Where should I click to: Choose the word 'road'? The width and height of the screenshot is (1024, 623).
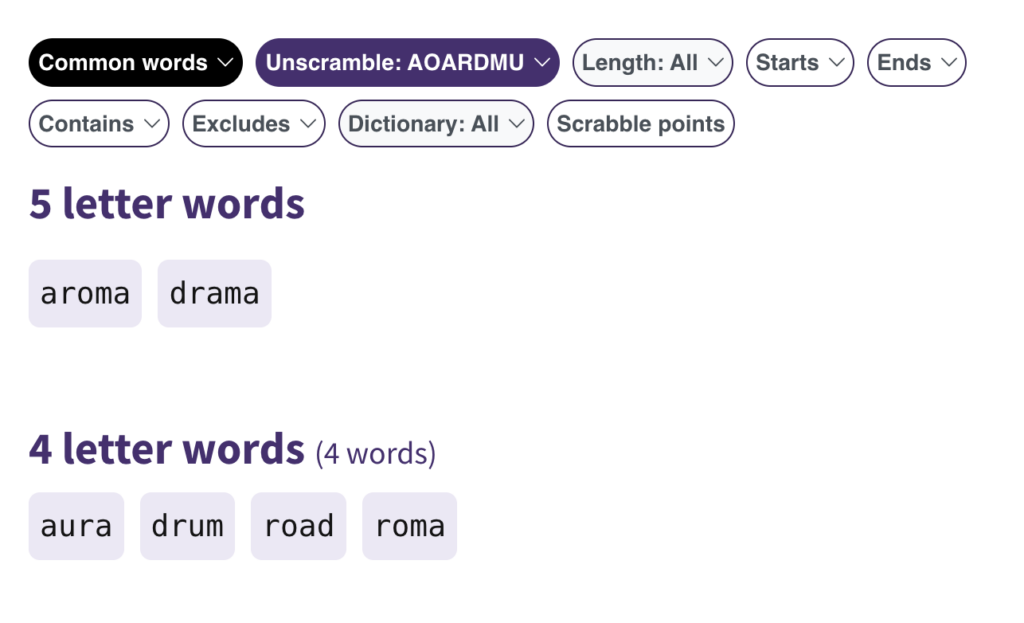point(298,526)
